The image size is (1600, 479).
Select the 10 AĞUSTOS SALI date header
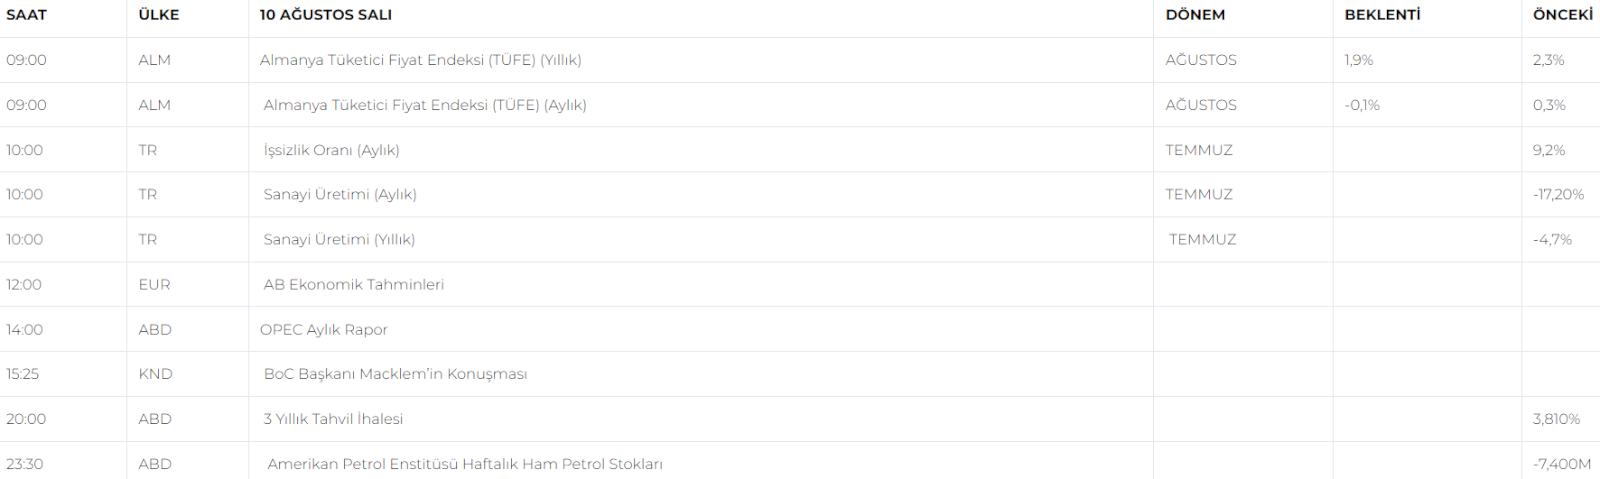point(326,15)
